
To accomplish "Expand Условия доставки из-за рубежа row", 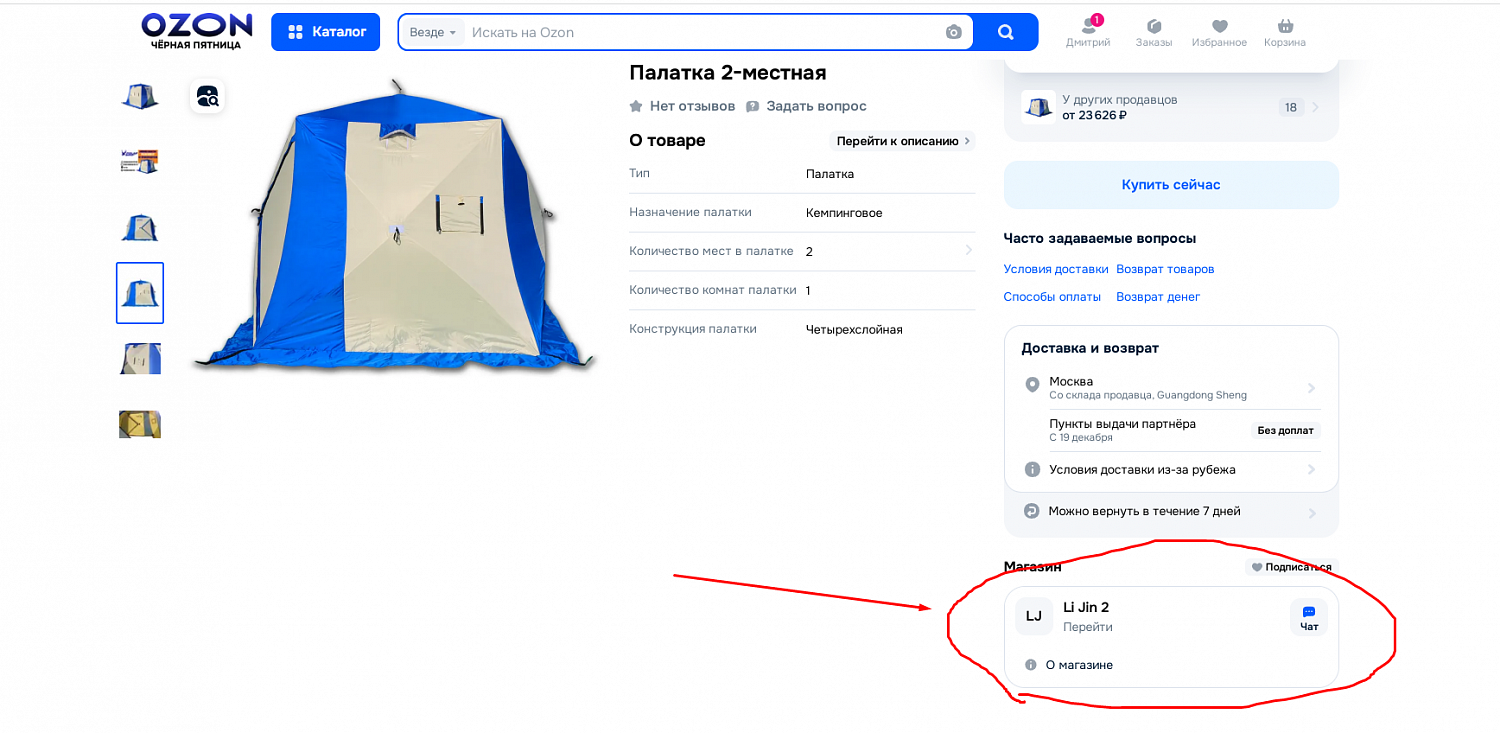I will click(x=1171, y=470).
